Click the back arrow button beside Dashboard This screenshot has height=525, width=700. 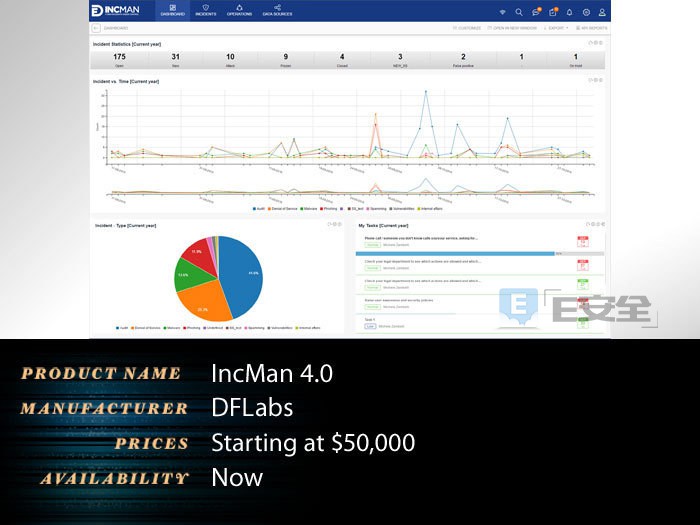point(96,28)
